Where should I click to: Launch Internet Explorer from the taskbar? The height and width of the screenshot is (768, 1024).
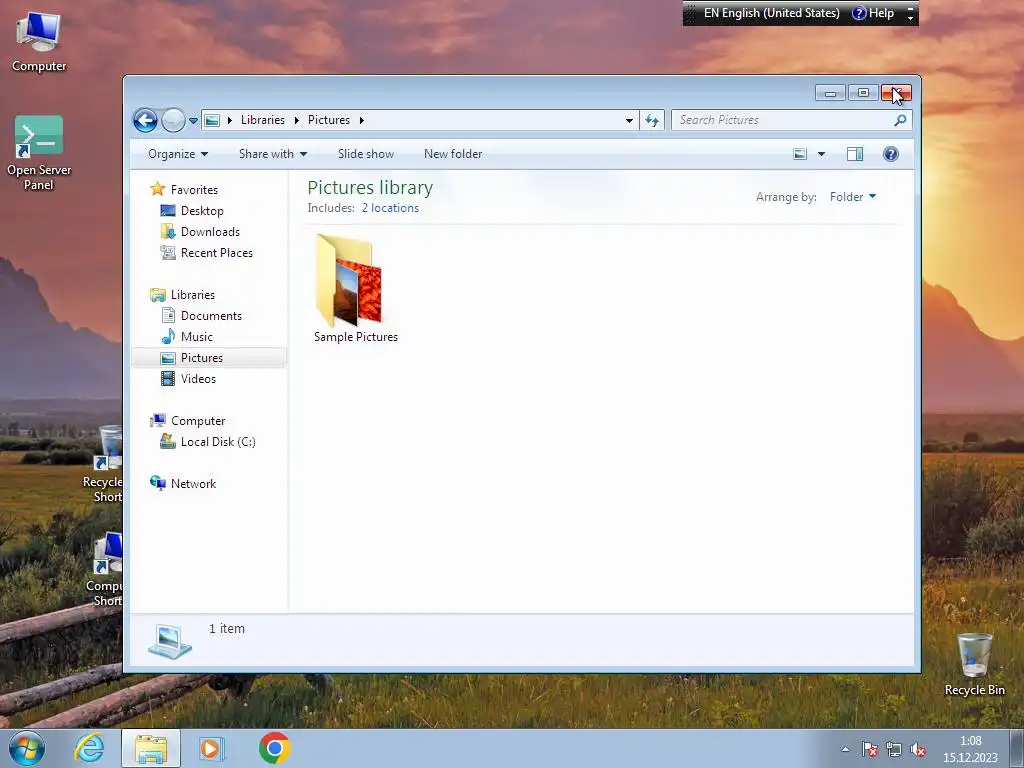[89, 748]
